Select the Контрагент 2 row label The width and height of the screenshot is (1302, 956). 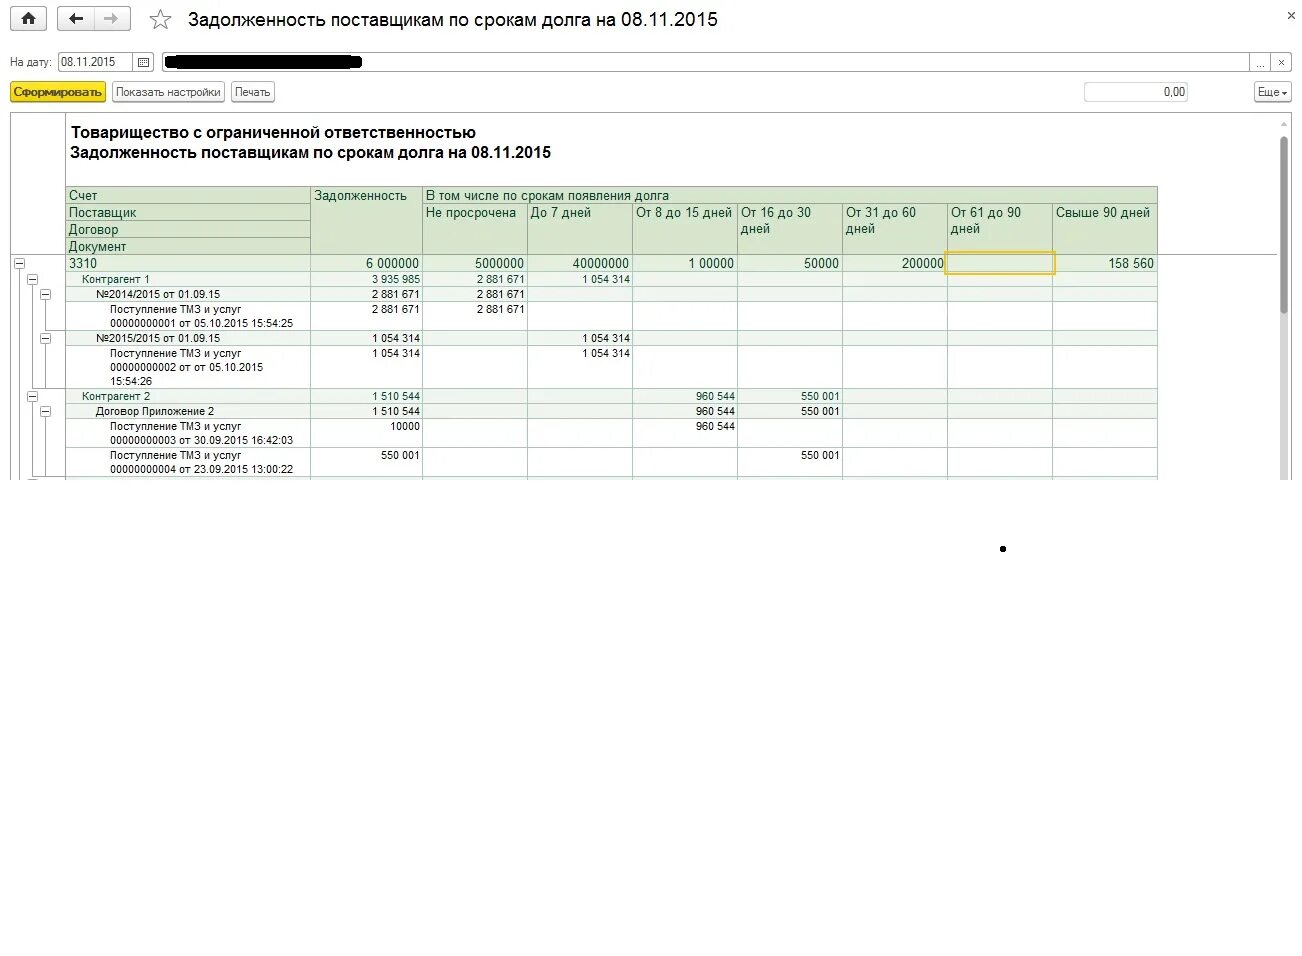[x=116, y=396]
